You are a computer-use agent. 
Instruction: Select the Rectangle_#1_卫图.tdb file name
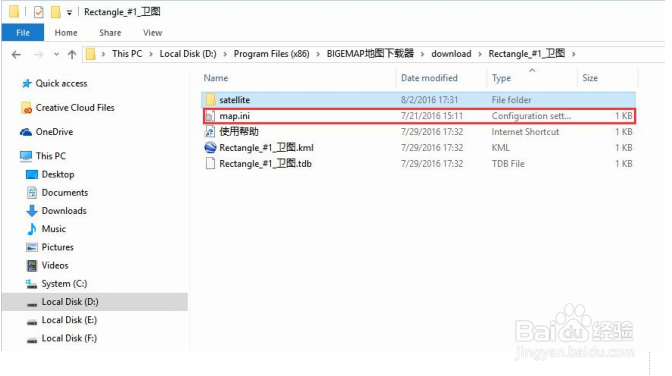pyautogui.click(x=265, y=163)
